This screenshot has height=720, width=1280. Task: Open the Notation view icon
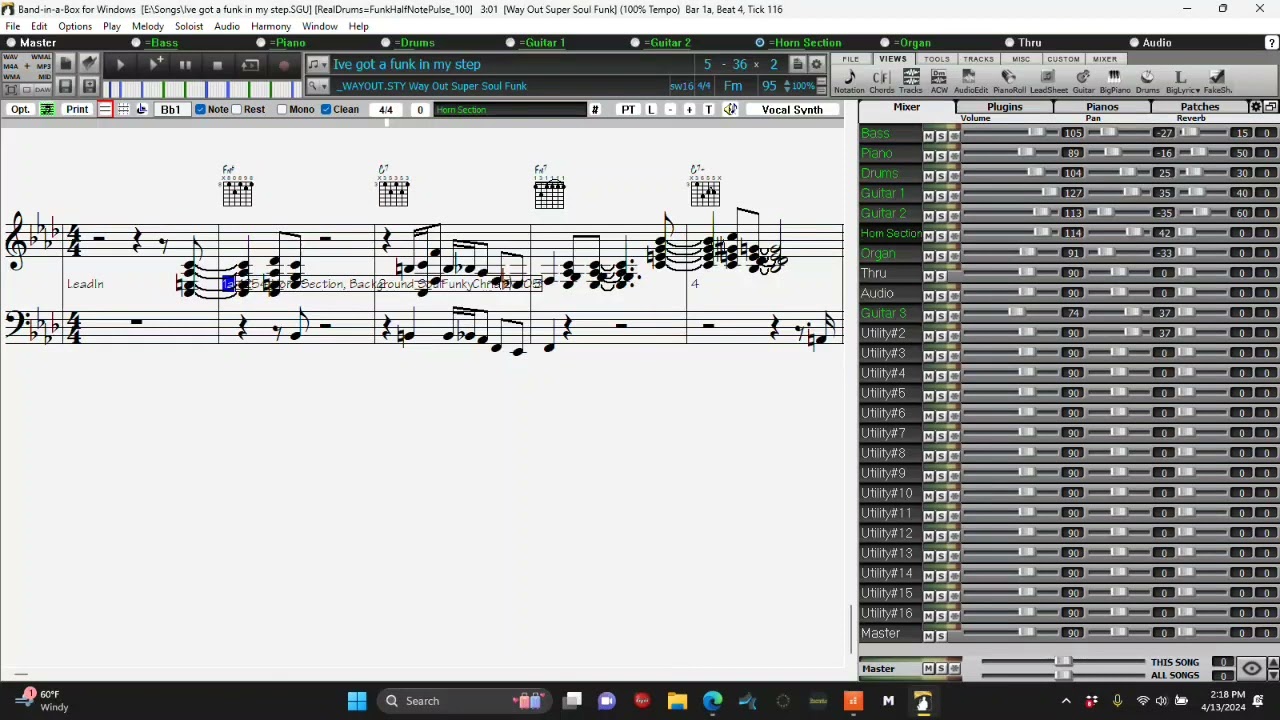[x=849, y=81]
